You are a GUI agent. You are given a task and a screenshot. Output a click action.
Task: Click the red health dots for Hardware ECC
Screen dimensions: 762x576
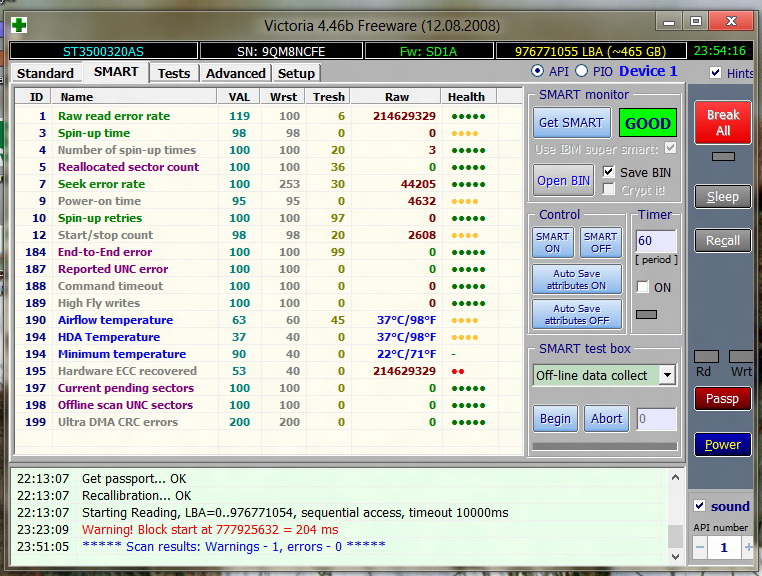(458, 372)
